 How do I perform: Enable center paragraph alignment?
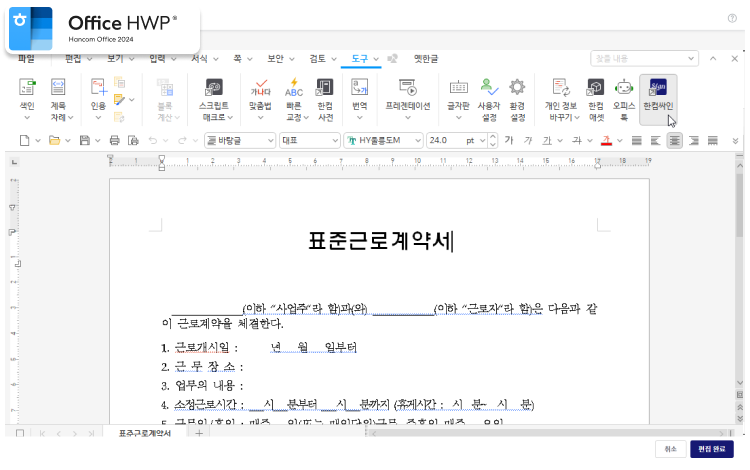[675, 141]
